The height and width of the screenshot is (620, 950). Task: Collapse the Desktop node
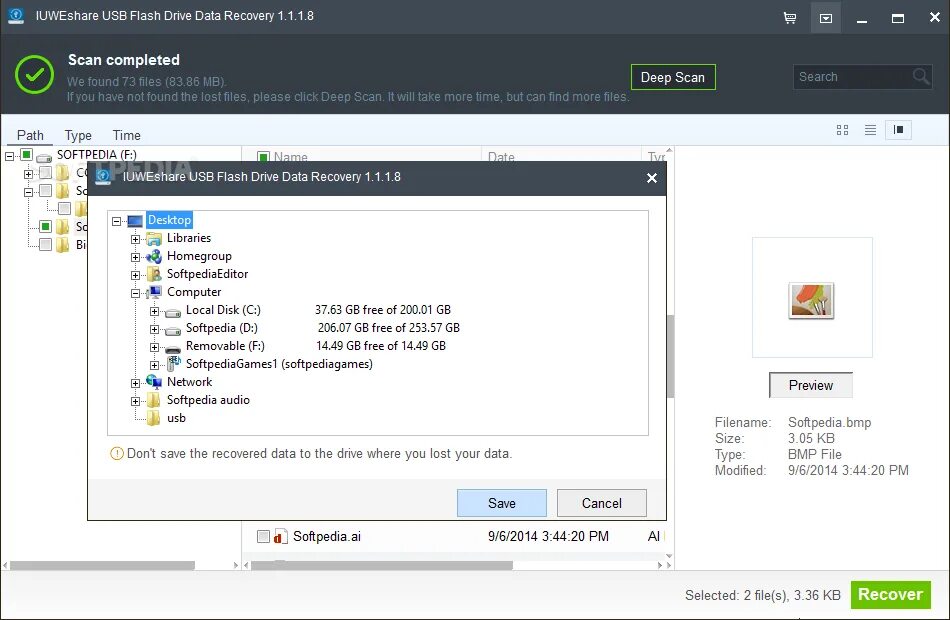click(x=116, y=221)
